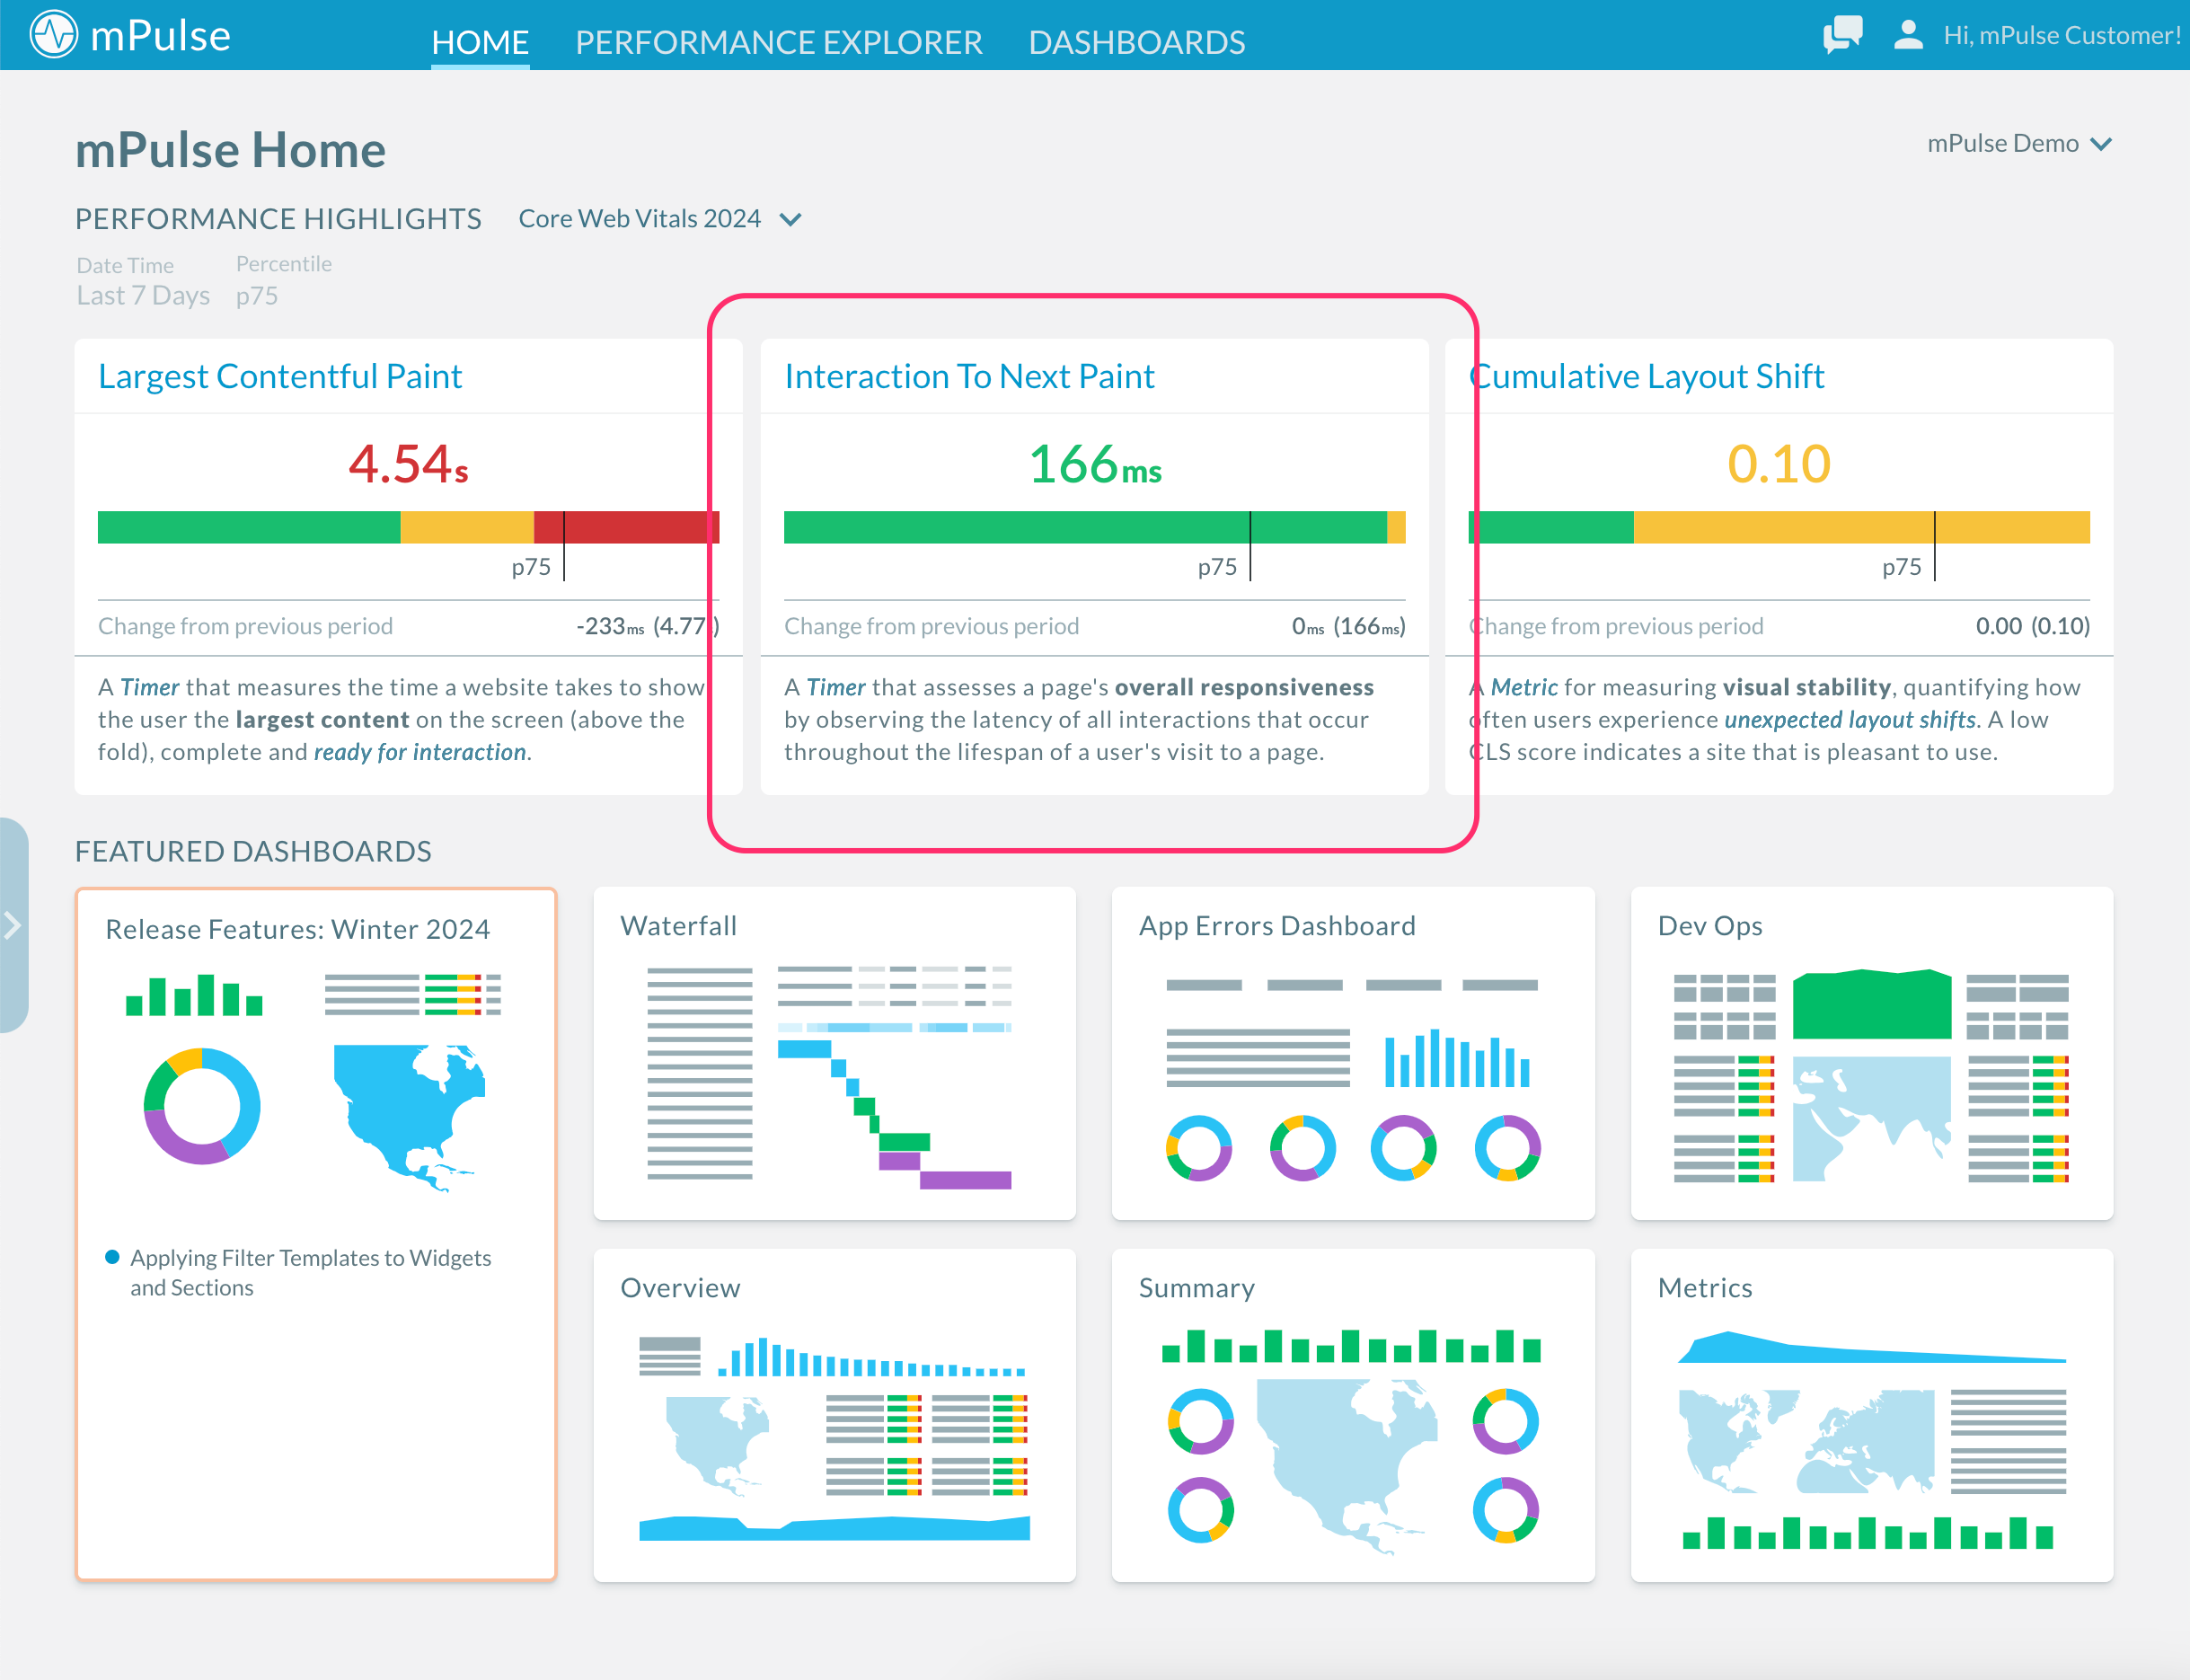
Task: Open the mPulse Demo dropdown
Action: [x=2019, y=143]
